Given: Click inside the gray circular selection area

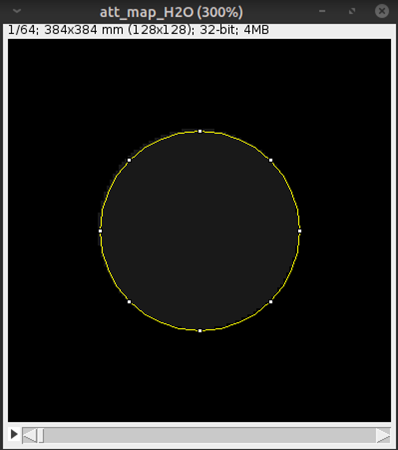Looking at the screenshot, I should pos(200,231).
